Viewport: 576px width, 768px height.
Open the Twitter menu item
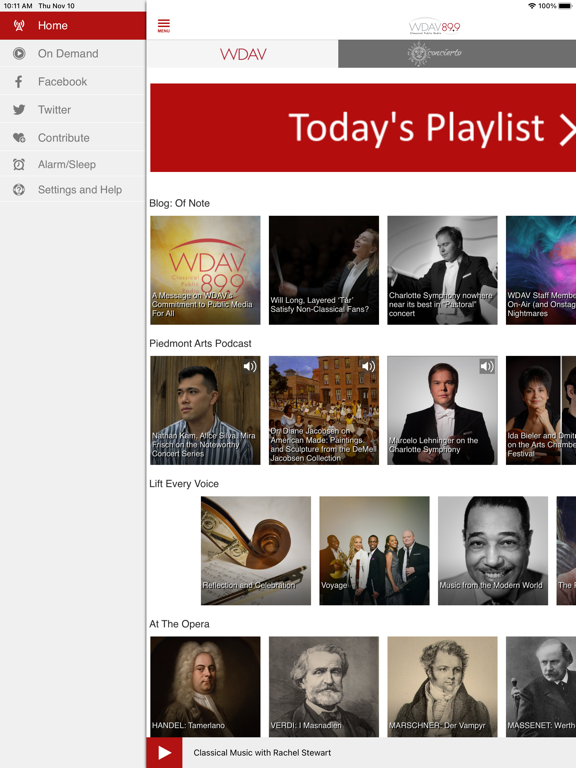point(73,110)
